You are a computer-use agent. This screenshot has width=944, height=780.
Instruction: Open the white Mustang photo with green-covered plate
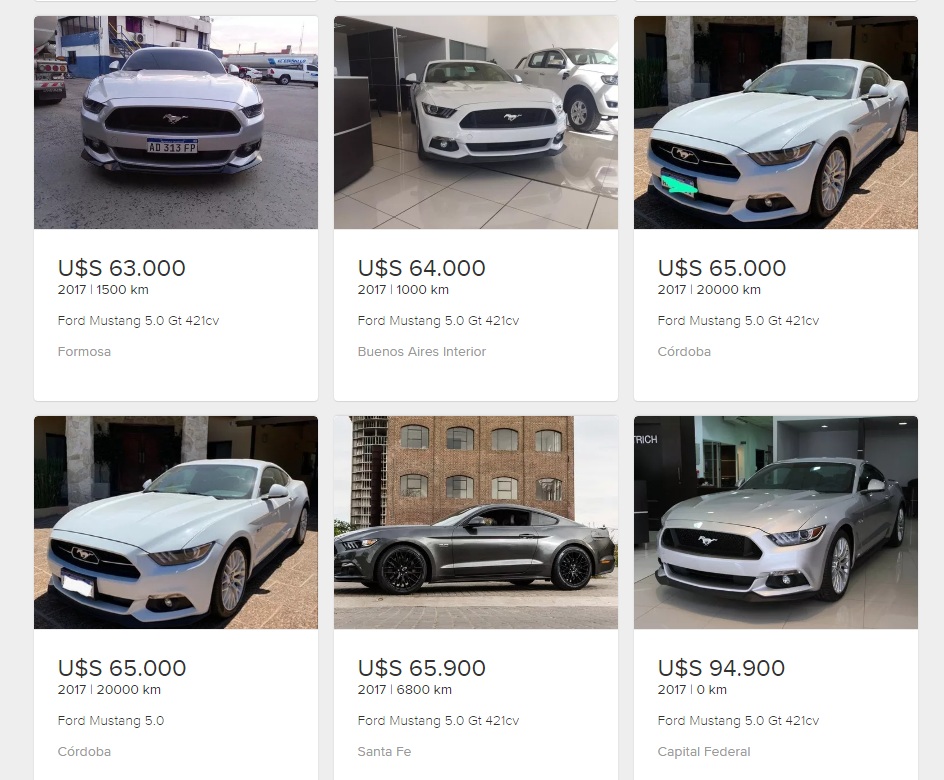[x=775, y=122]
